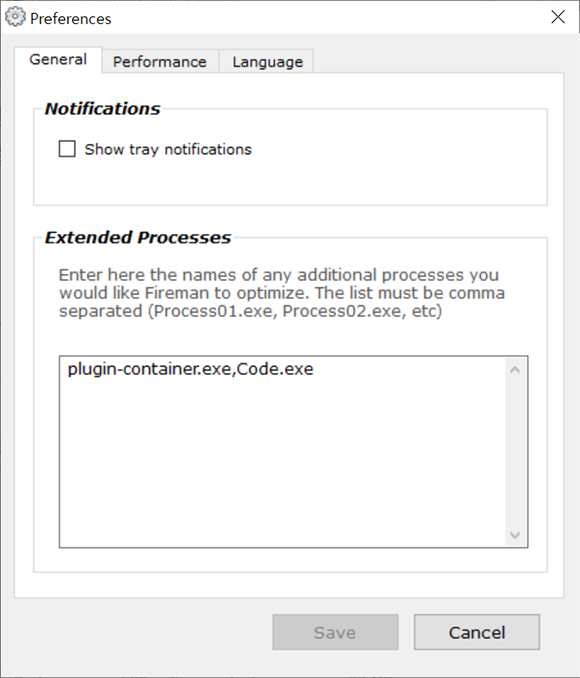Click the Fireman optimize instructions text
Screen dimensions: 580x678
pyautogui.click(x=282, y=293)
